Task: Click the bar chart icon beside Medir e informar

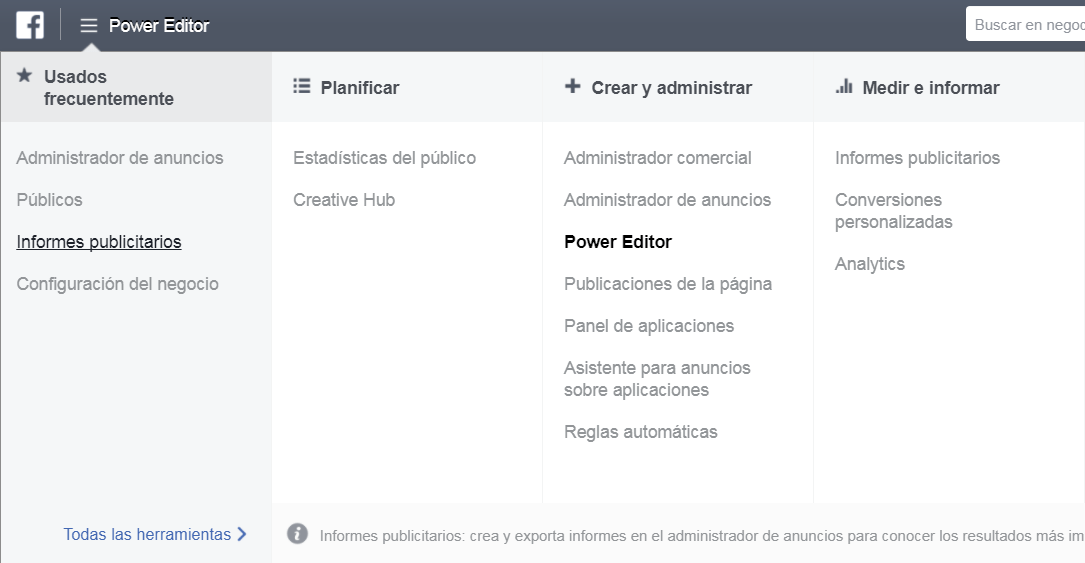Action: [x=844, y=87]
